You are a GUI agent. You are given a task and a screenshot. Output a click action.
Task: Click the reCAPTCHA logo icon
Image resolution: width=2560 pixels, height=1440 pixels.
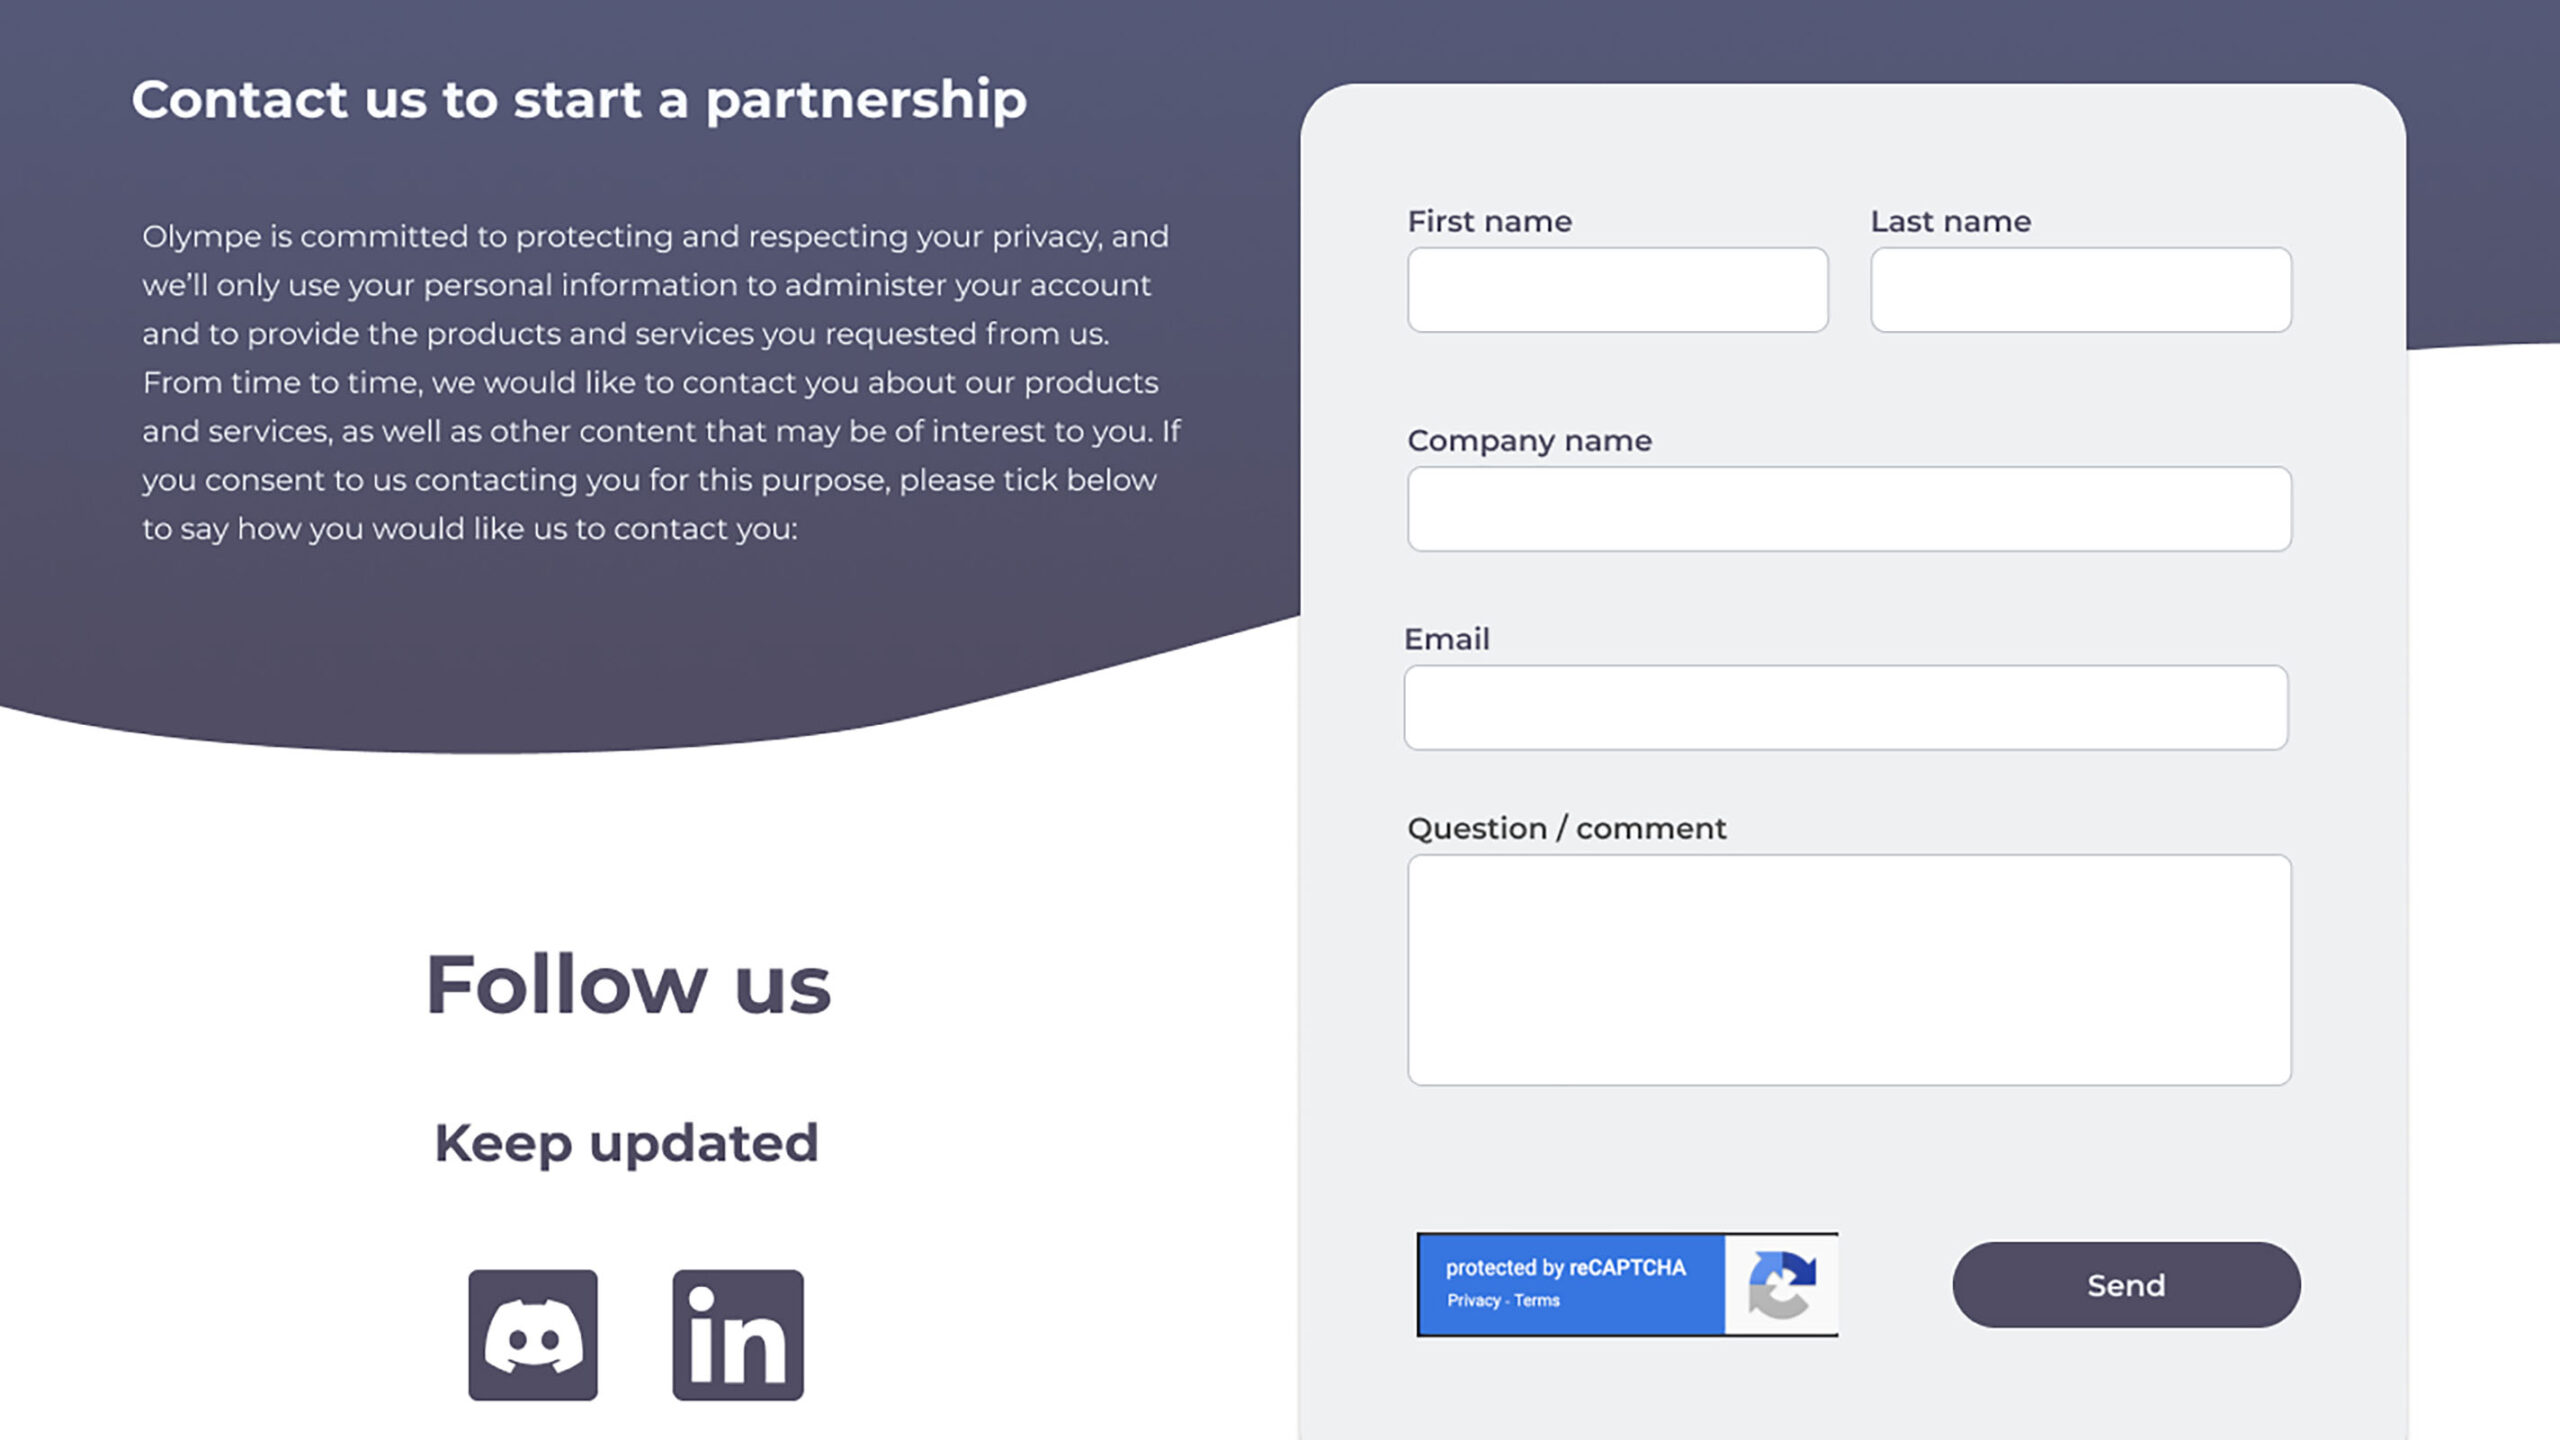click(x=1781, y=1285)
